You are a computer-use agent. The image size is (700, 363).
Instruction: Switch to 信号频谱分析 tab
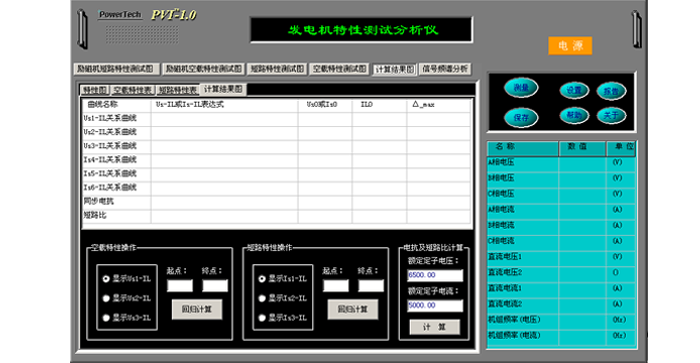pos(445,69)
